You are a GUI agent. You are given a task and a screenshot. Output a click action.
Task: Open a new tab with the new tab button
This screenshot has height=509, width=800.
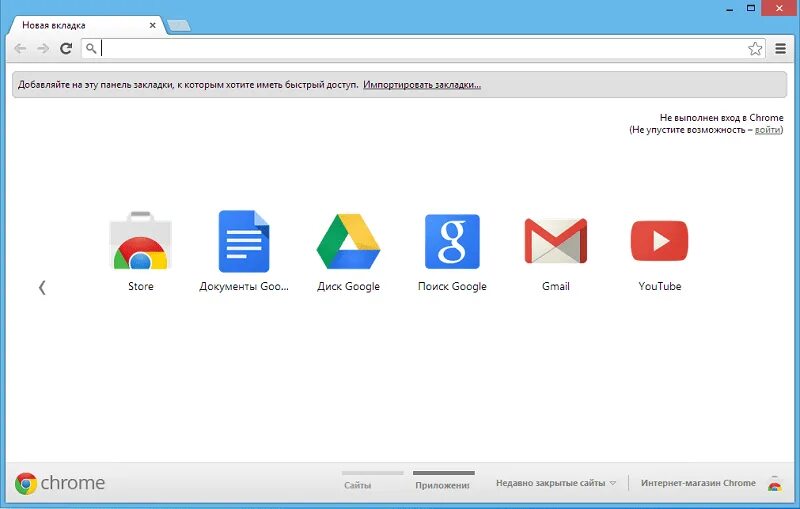click(x=179, y=25)
